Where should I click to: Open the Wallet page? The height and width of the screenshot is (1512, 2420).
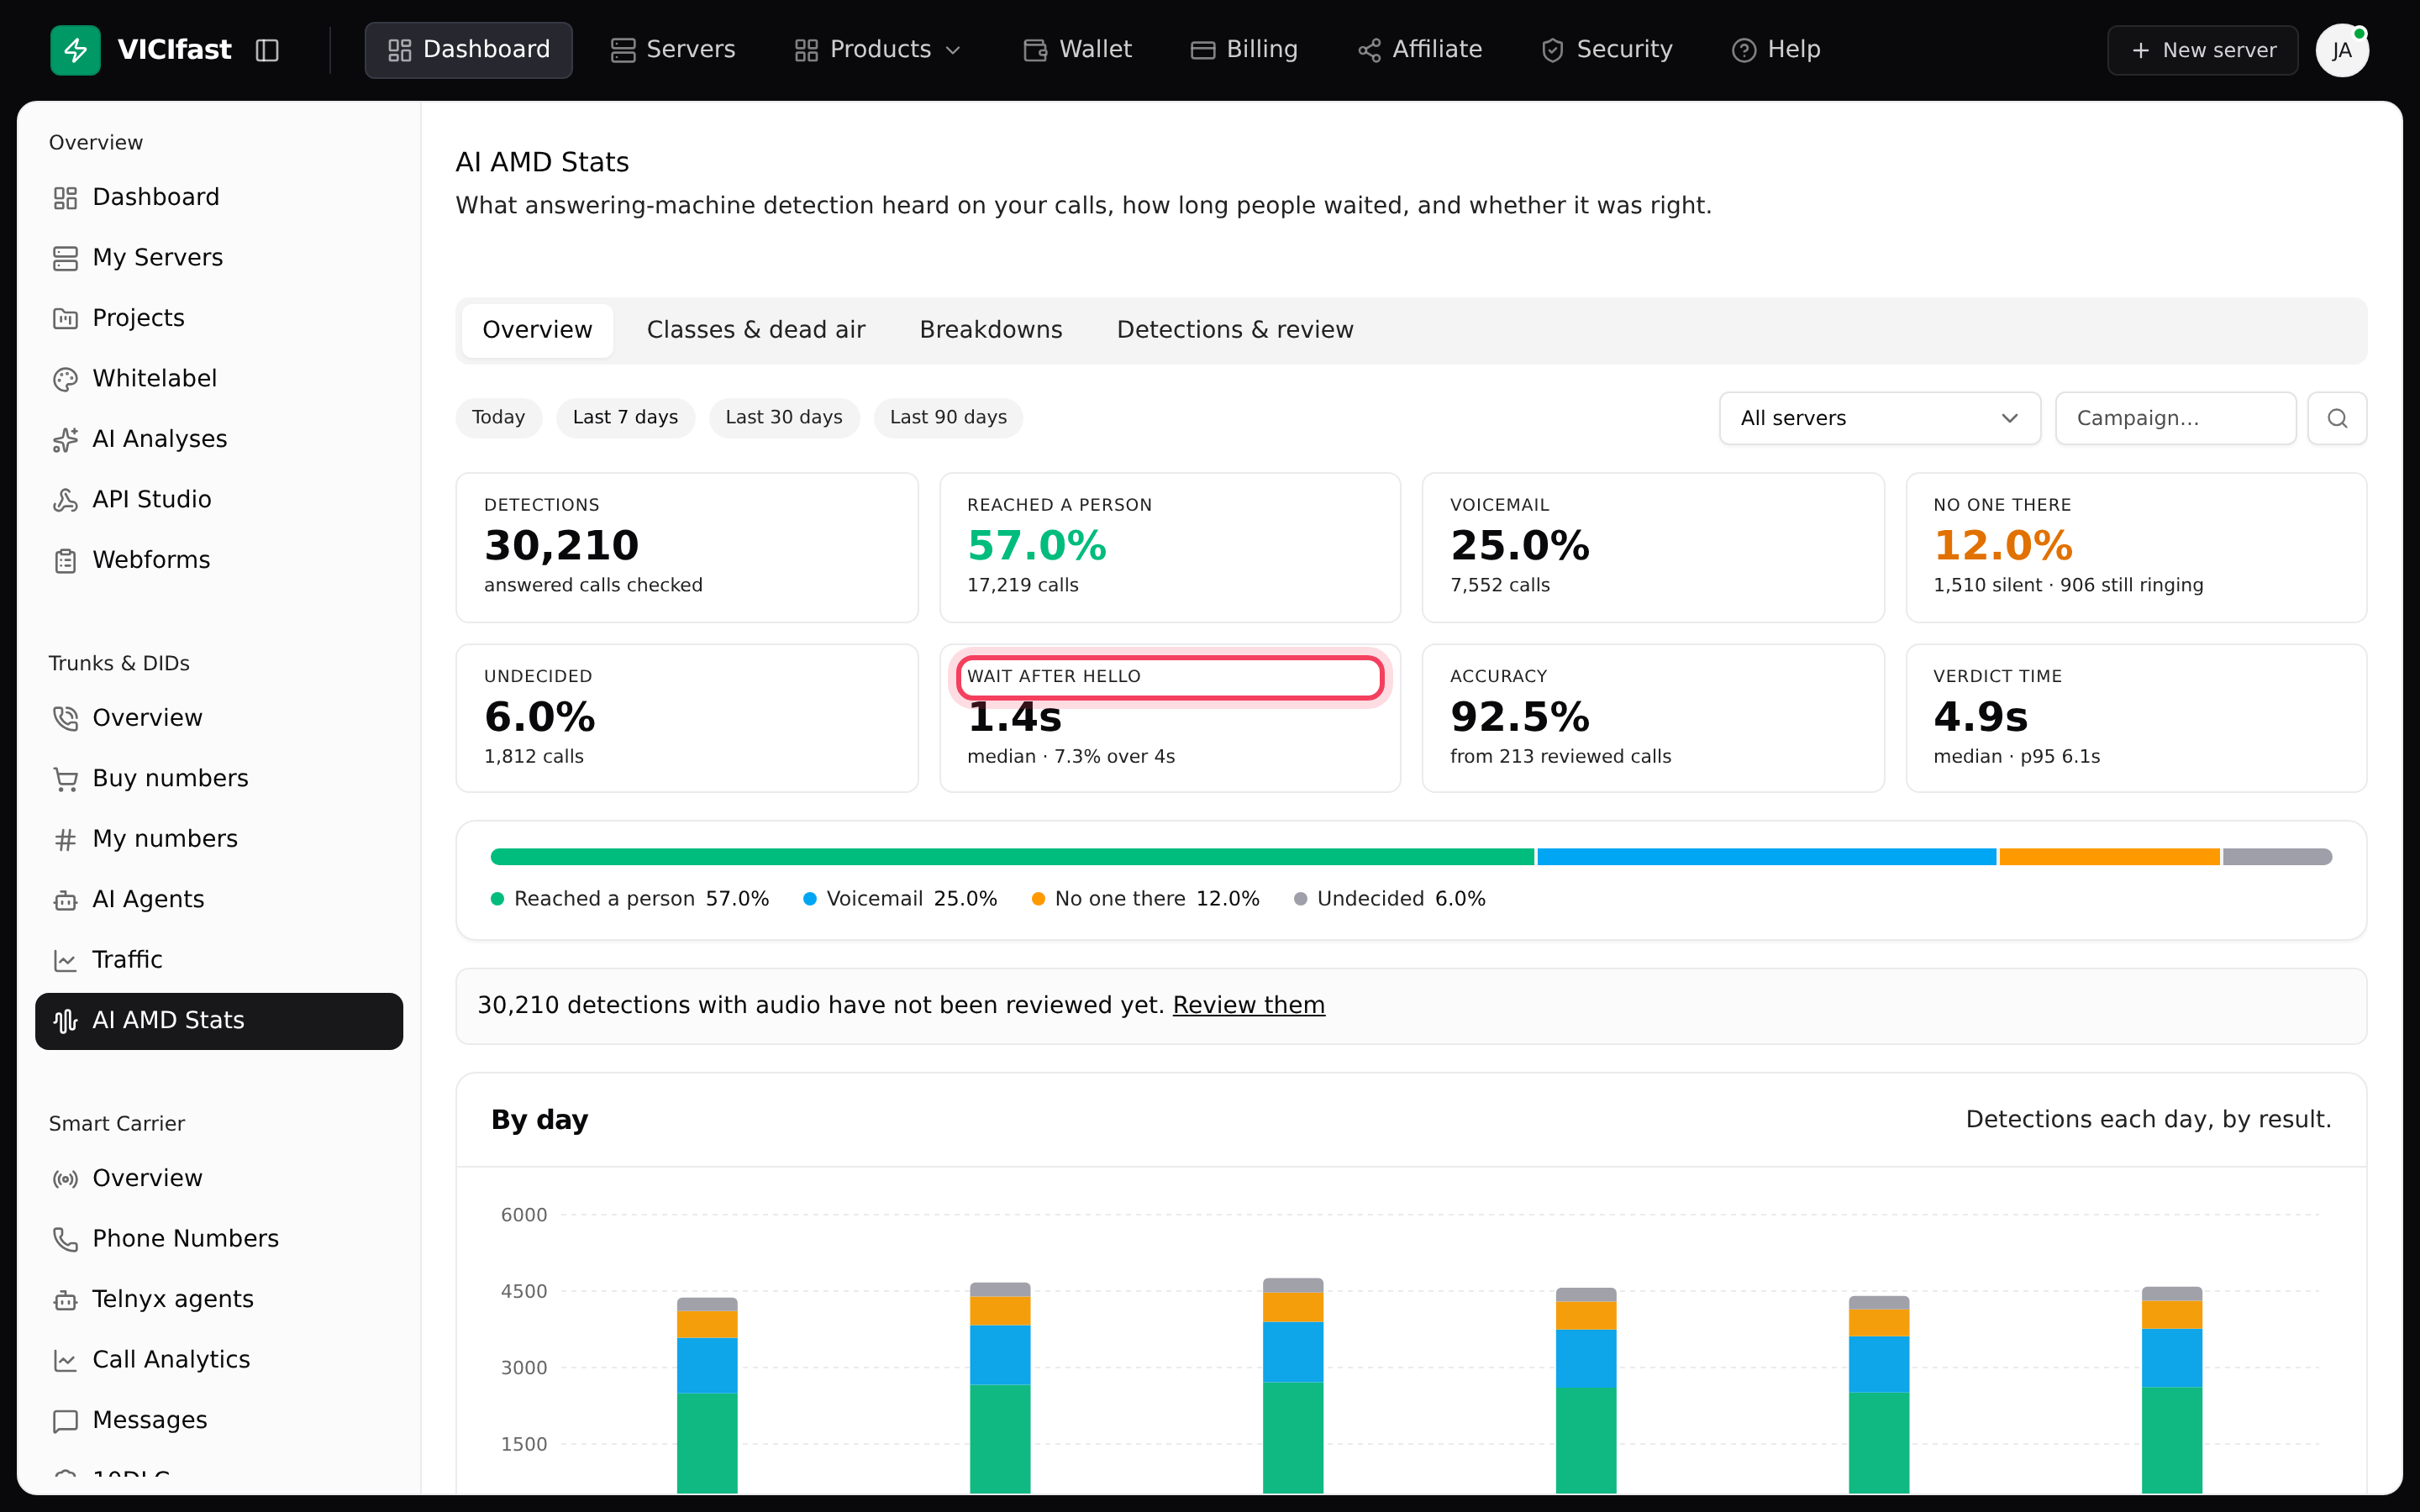click(x=1077, y=50)
